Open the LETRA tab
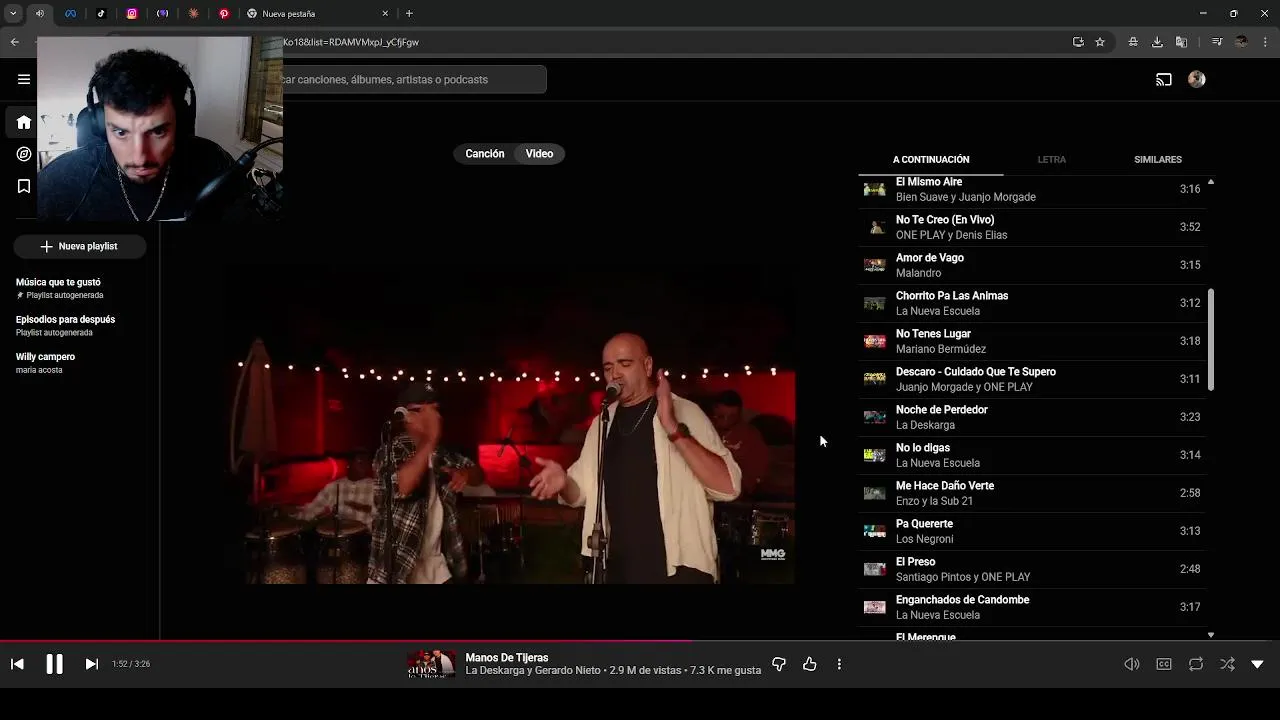 point(1052,159)
